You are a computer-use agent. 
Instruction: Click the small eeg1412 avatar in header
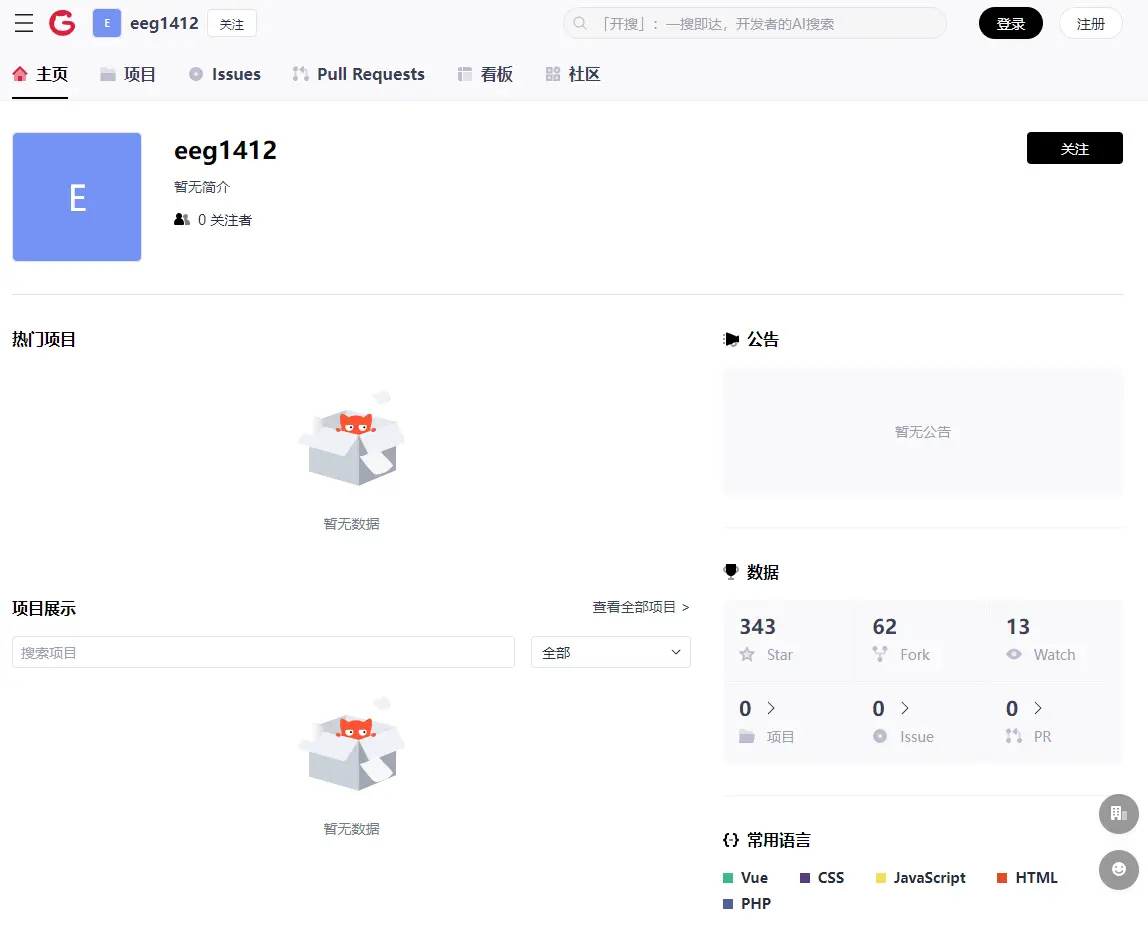(x=107, y=23)
